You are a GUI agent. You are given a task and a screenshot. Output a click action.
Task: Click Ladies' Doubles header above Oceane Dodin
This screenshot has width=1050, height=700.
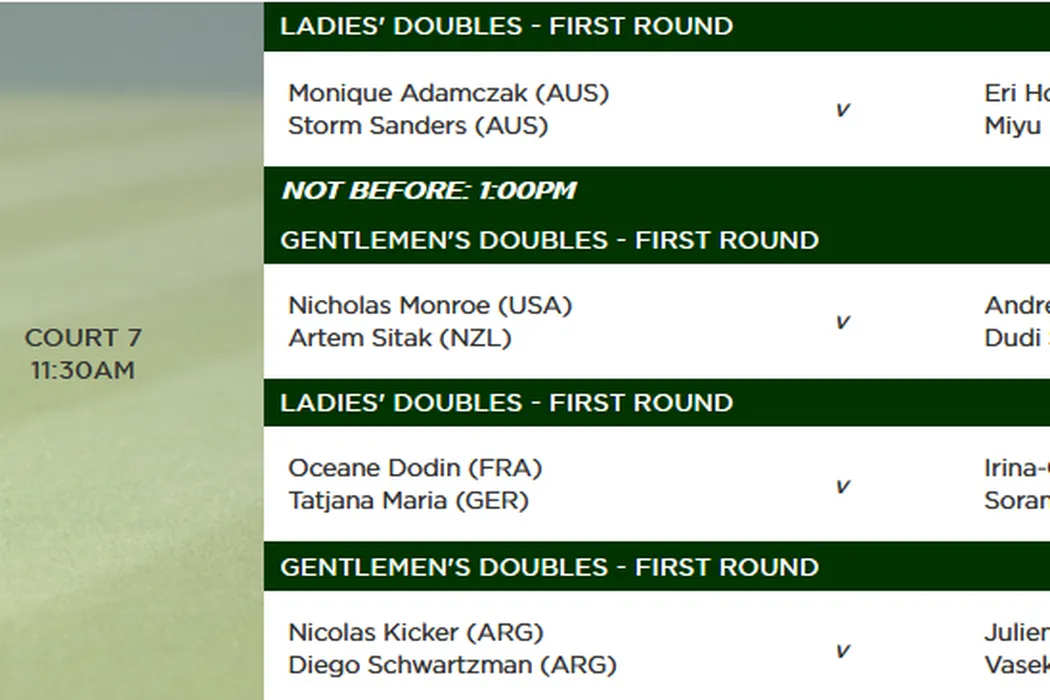point(506,403)
